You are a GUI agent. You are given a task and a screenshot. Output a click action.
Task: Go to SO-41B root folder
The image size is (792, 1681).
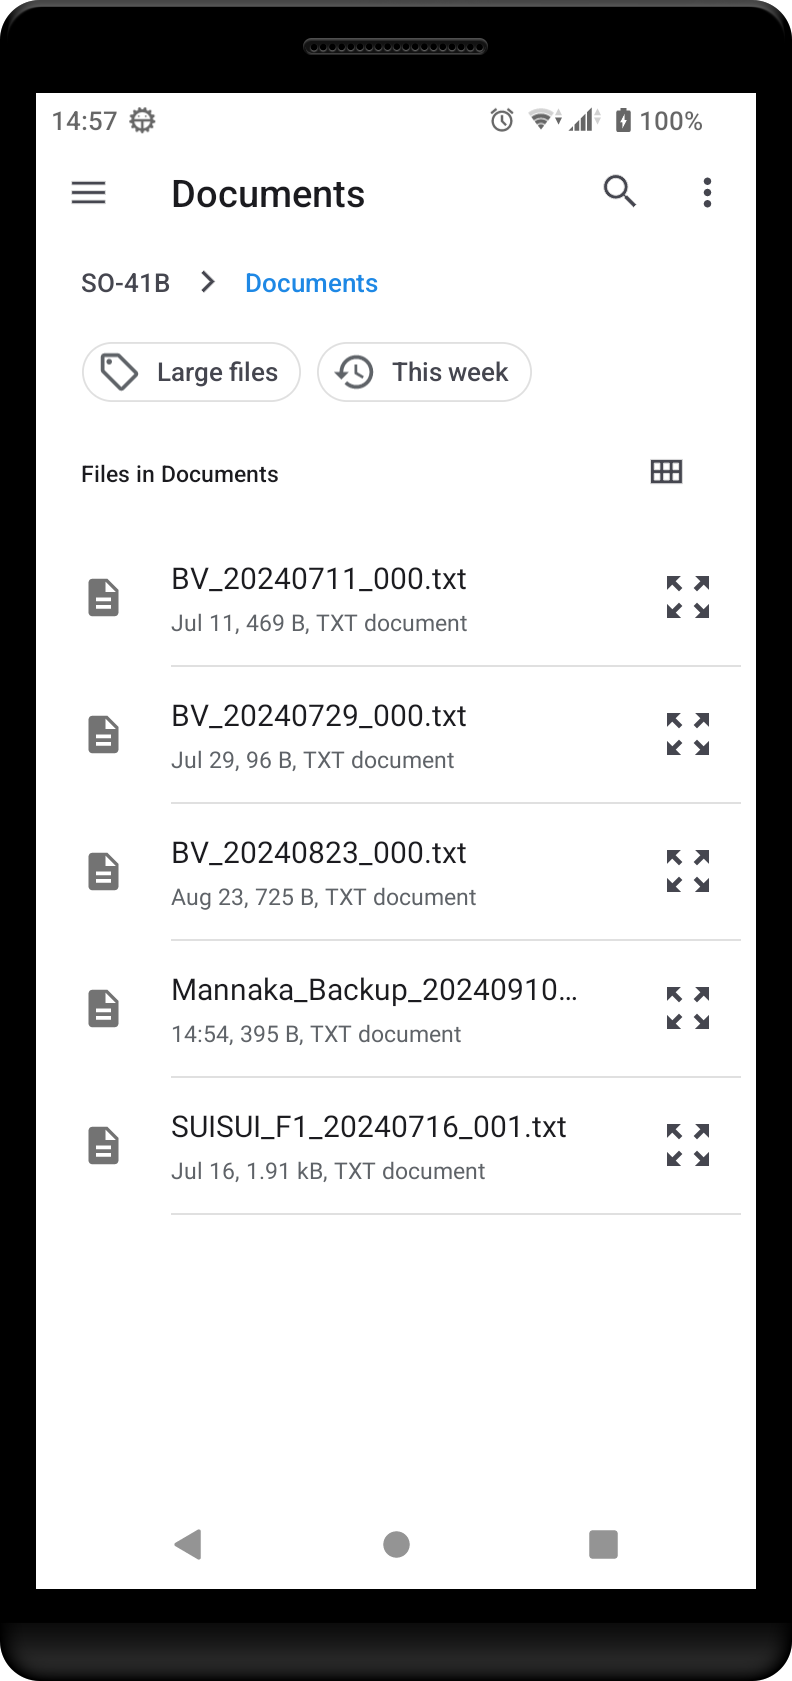[125, 283]
